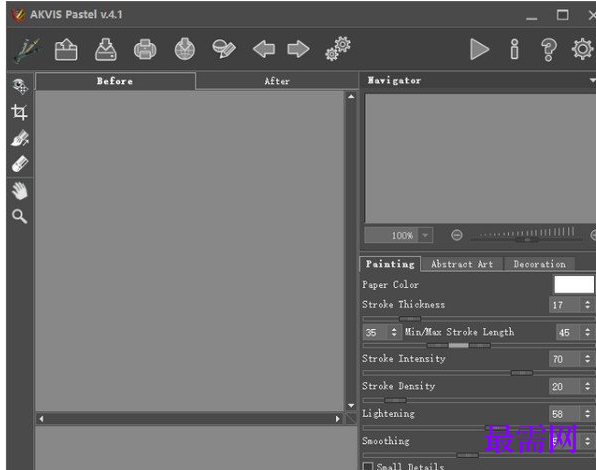Switch to the After tab
596x470 pixels.
(x=277, y=81)
